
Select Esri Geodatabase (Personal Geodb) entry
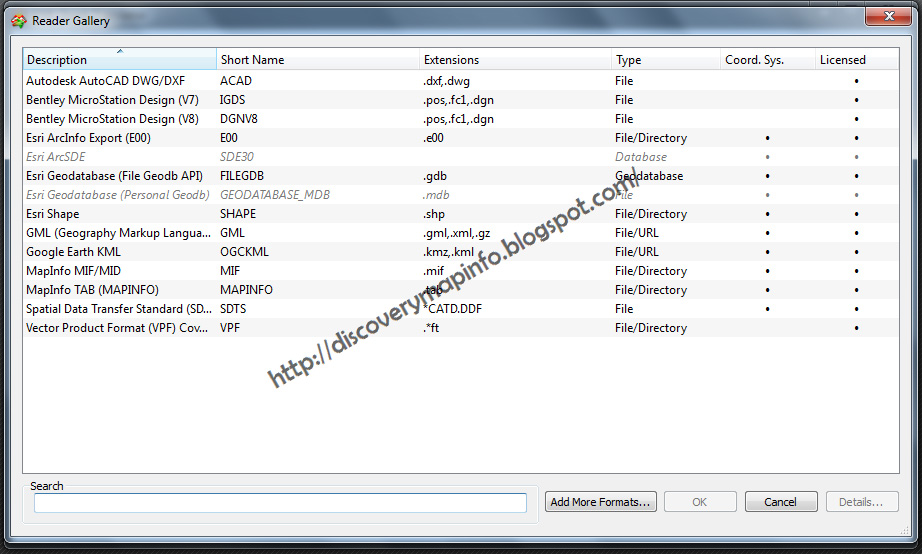click(x=460, y=195)
